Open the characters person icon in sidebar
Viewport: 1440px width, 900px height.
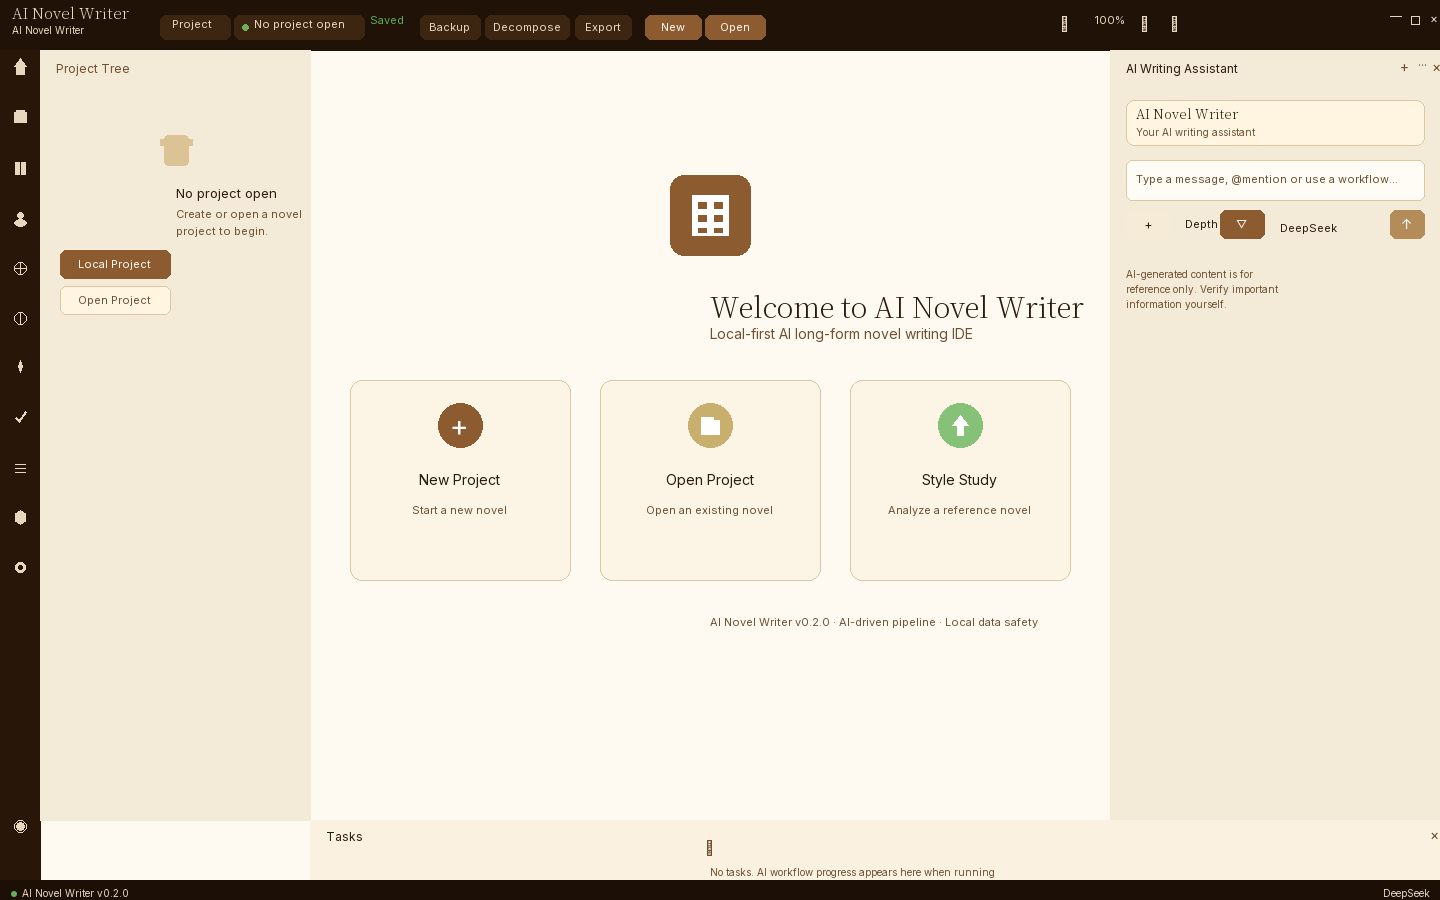[x=20, y=219]
